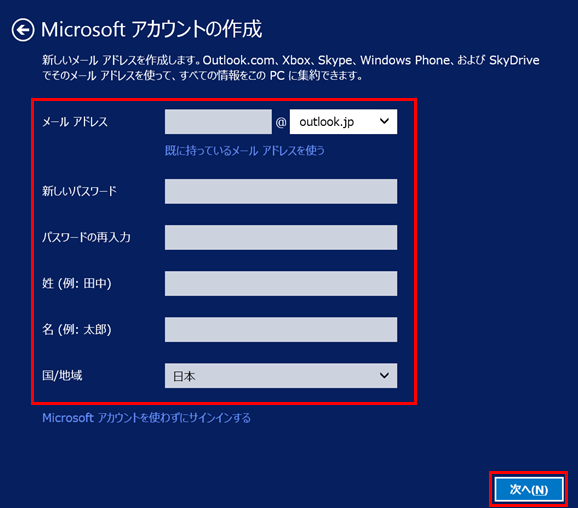The width and height of the screenshot is (578, 508).
Task: Click the 姓 (例: 田中) label
Action: [x=77, y=283]
